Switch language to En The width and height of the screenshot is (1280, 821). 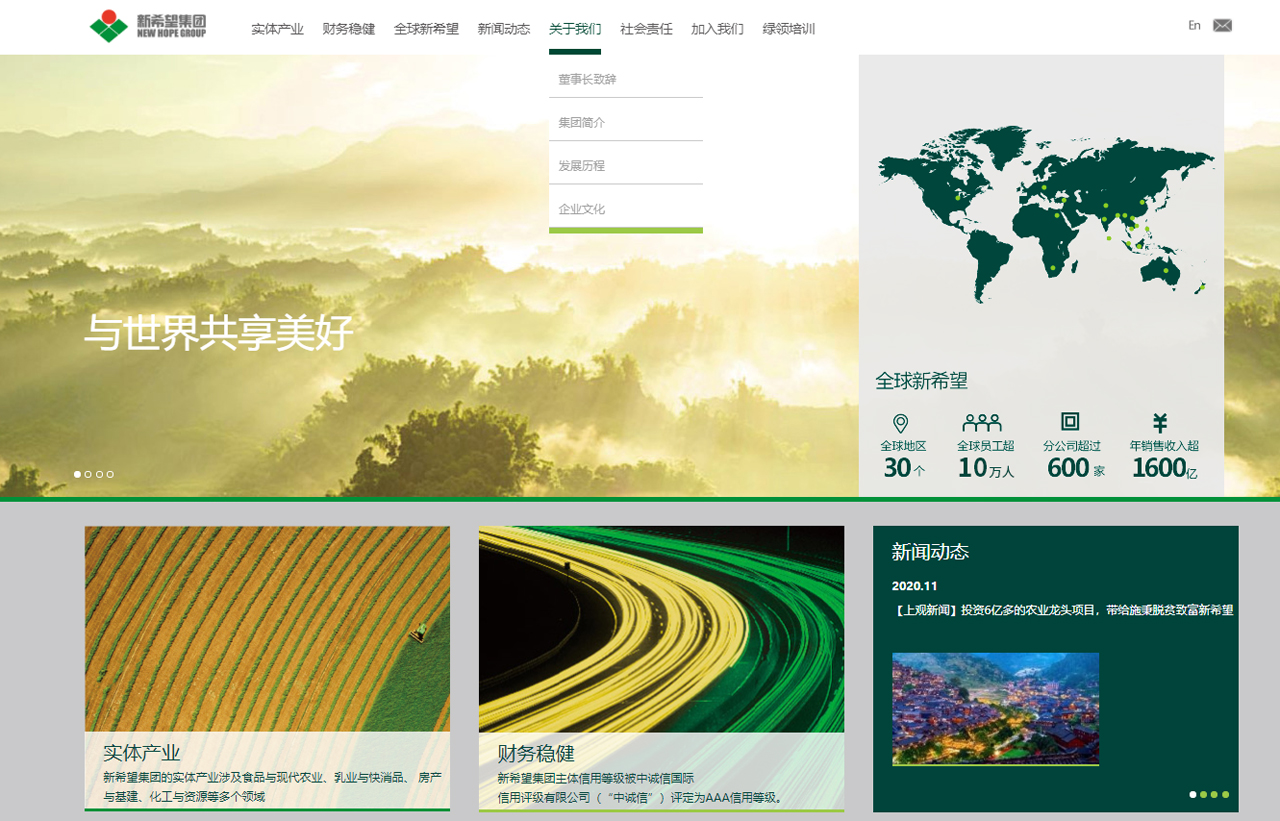[x=1194, y=26]
